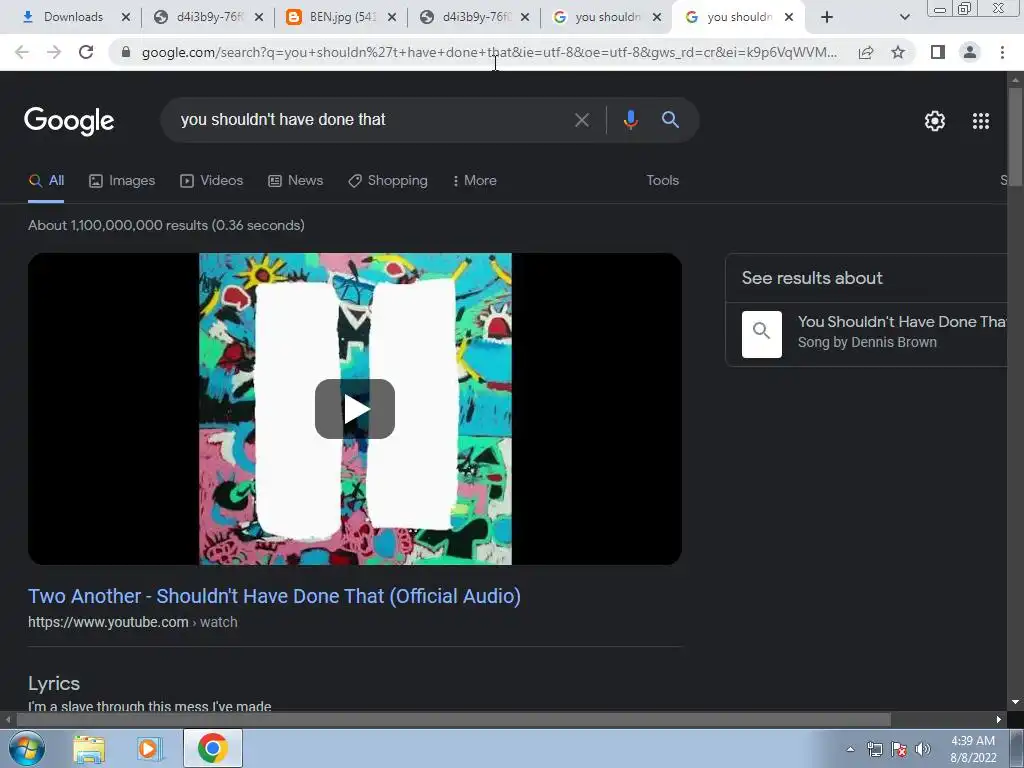Switch to Shopping results

388,180
